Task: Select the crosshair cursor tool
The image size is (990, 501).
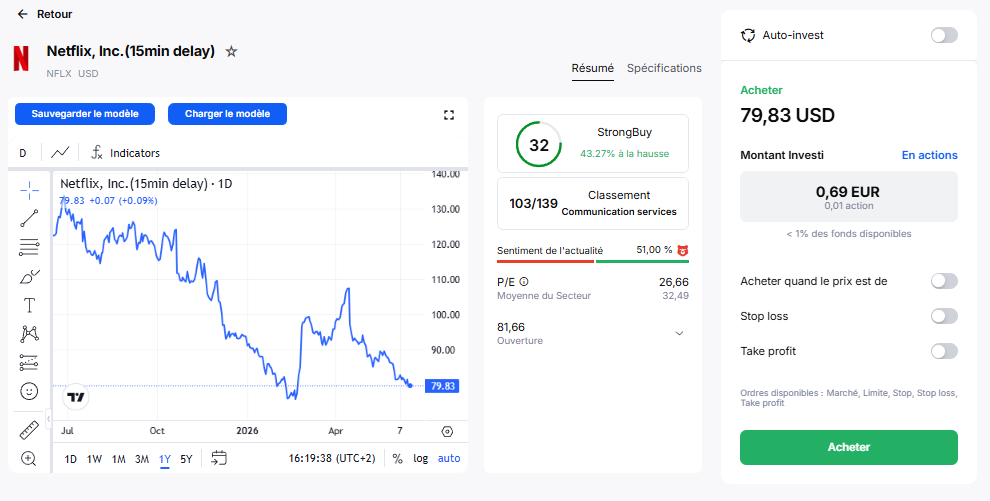Action: pyautogui.click(x=29, y=190)
